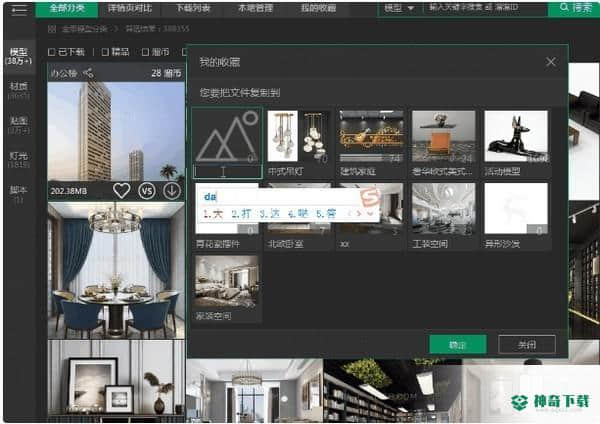Select the 建筑家庭 collection folder
This screenshot has width=600, height=424.
click(x=371, y=144)
